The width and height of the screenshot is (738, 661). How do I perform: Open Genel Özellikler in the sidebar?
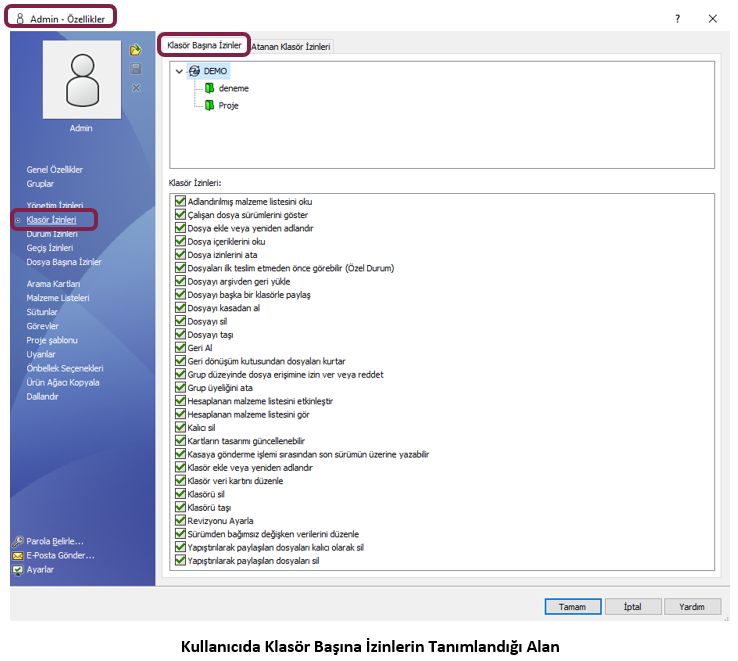[x=54, y=170]
